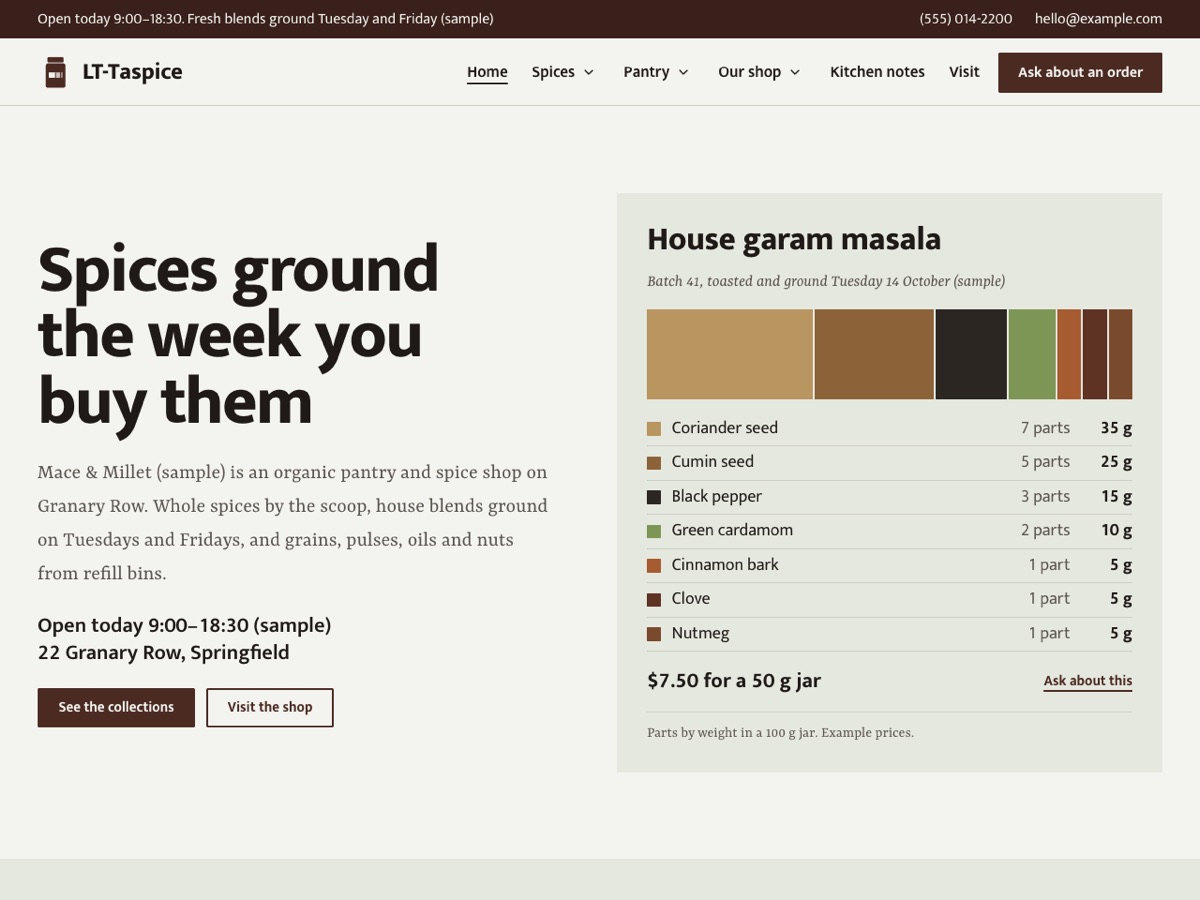
Task: Call the phone number (555) 014-2200
Action: tap(966, 19)
